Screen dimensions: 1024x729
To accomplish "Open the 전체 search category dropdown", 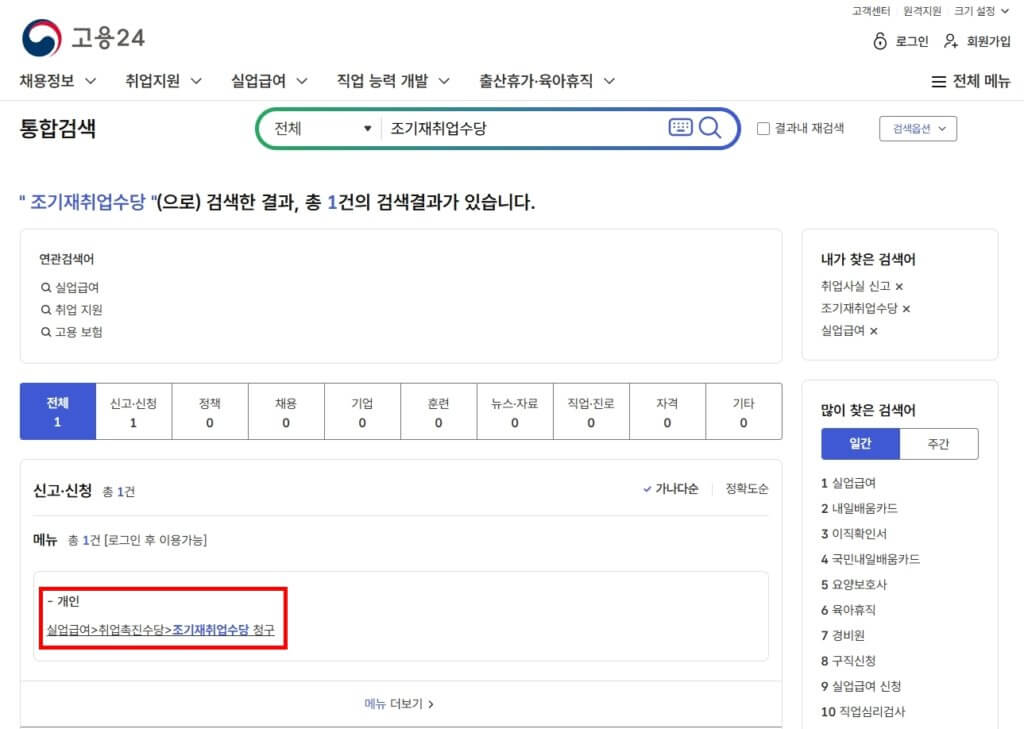I will point(322,128).
